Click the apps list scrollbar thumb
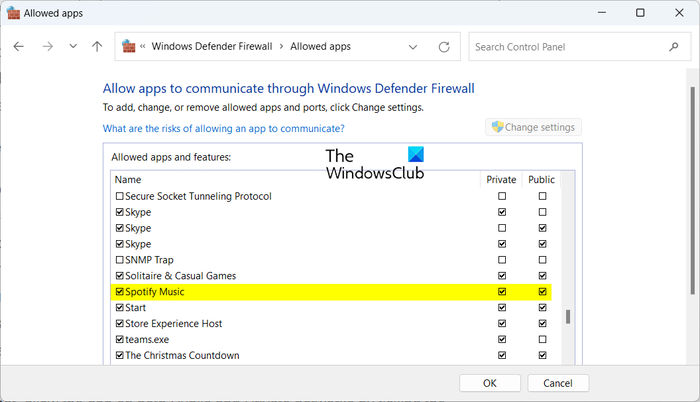The image size is (700, 402). (x=568, y=317)
